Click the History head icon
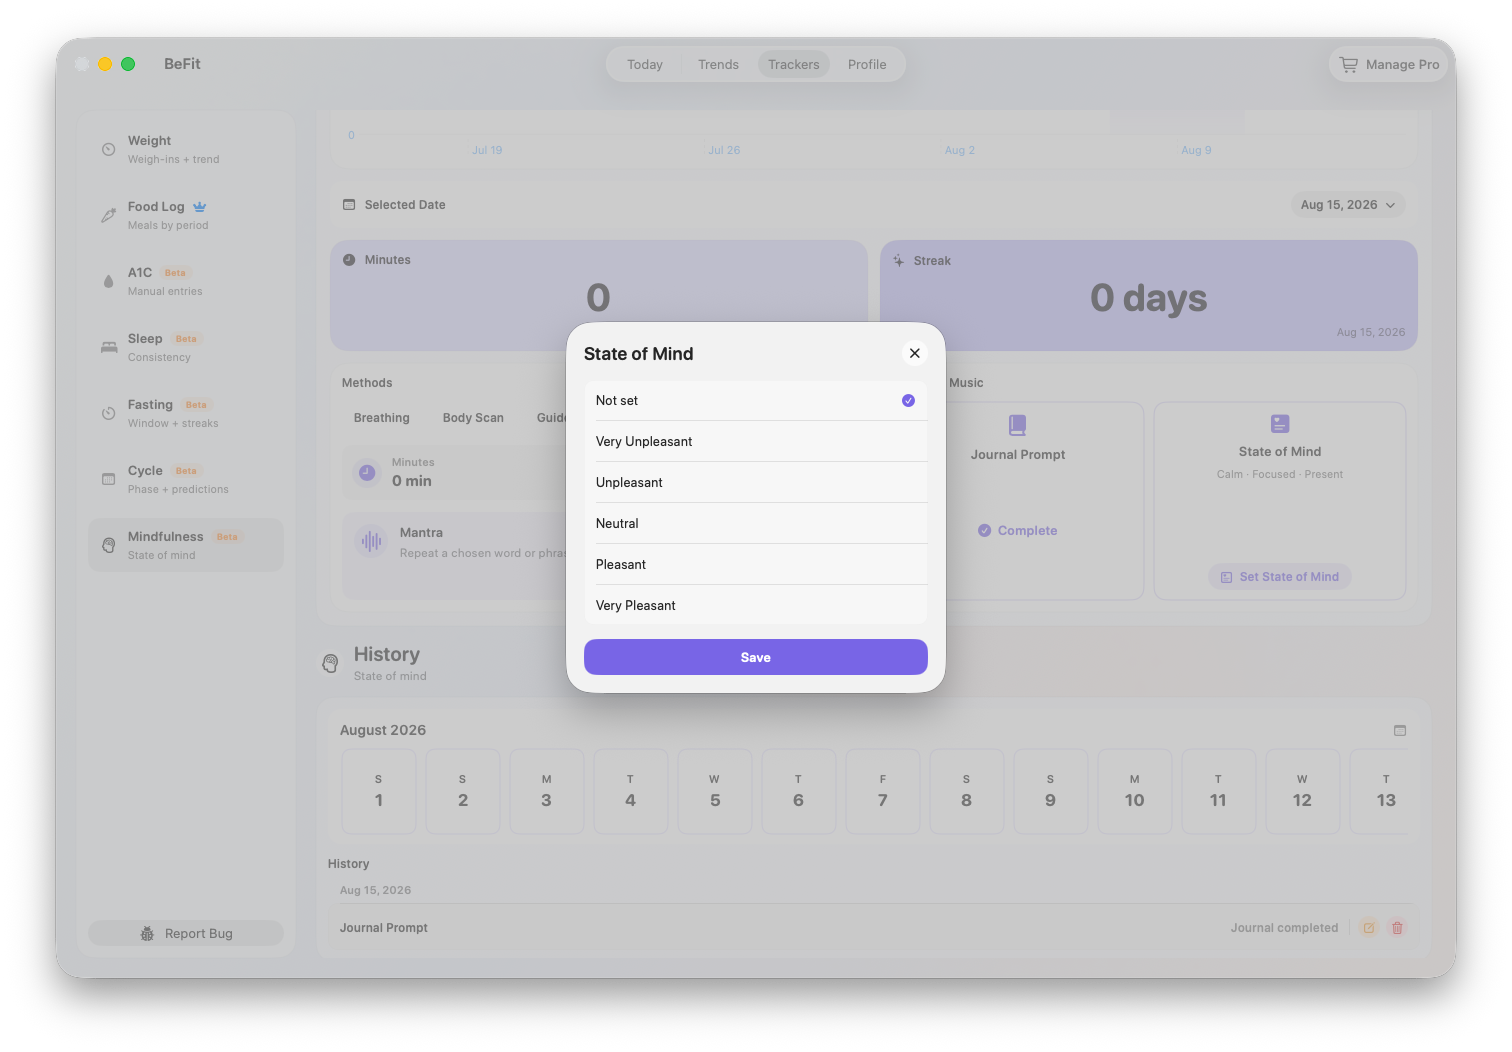This screenshot has width=1512, height=1052. click(x=330, y=663)
